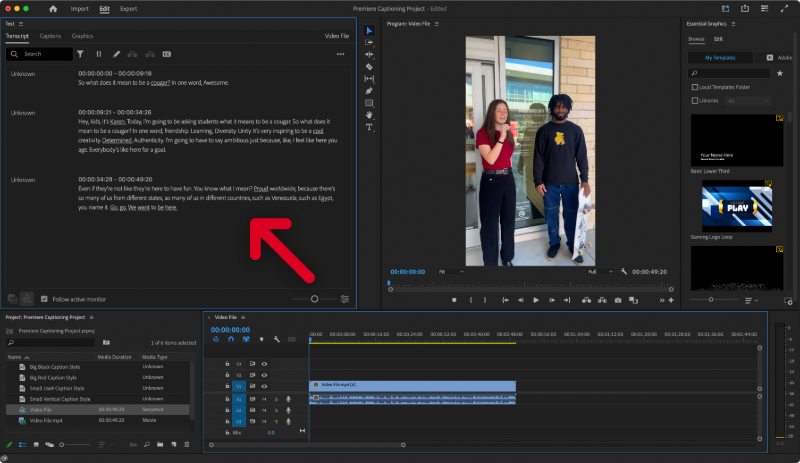
Task: Open the Fit zoom level dropdown
Action: pos(452,271)
